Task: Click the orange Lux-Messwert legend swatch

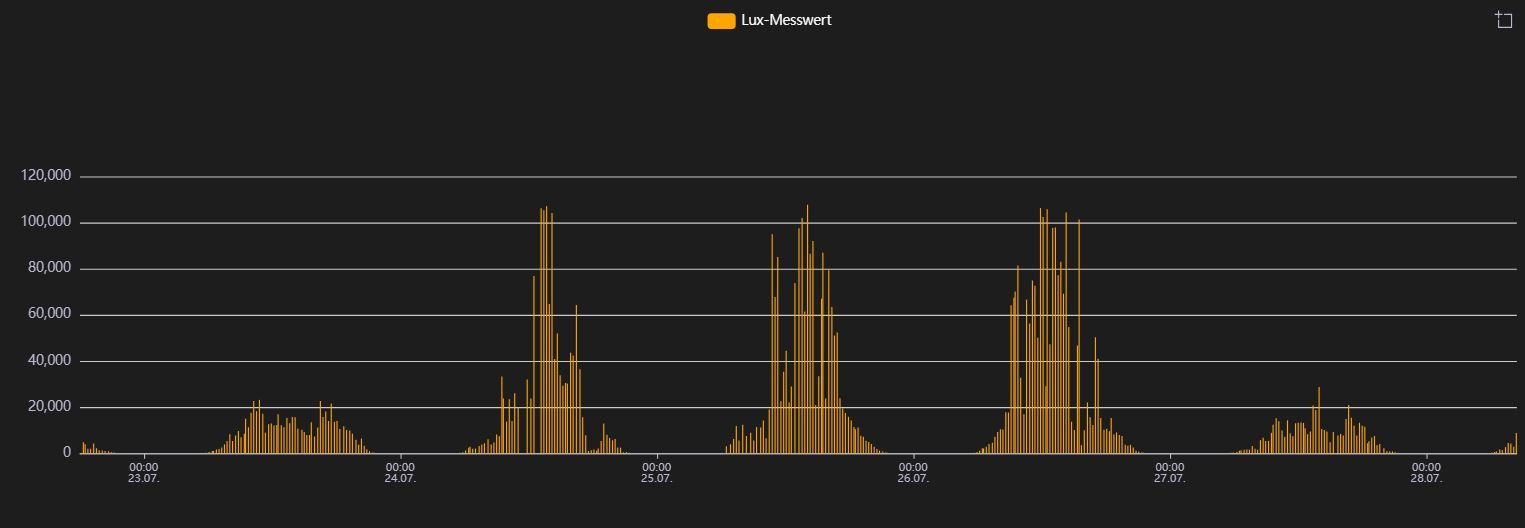Action: click(x=721, y=20)
